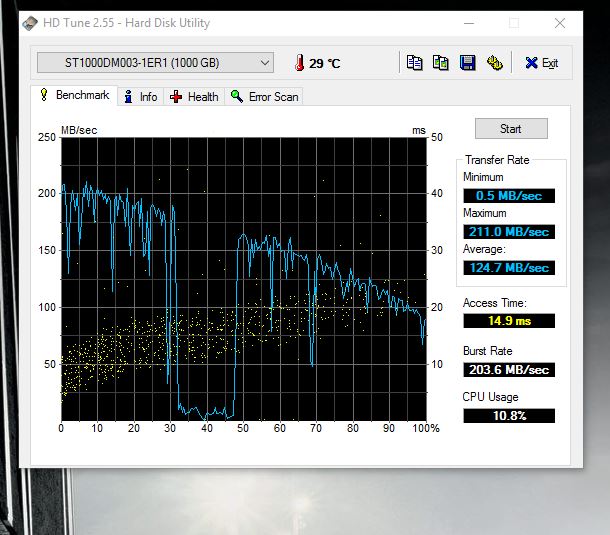Open the ST1000DM003 drive dropdown

[155, 63]
